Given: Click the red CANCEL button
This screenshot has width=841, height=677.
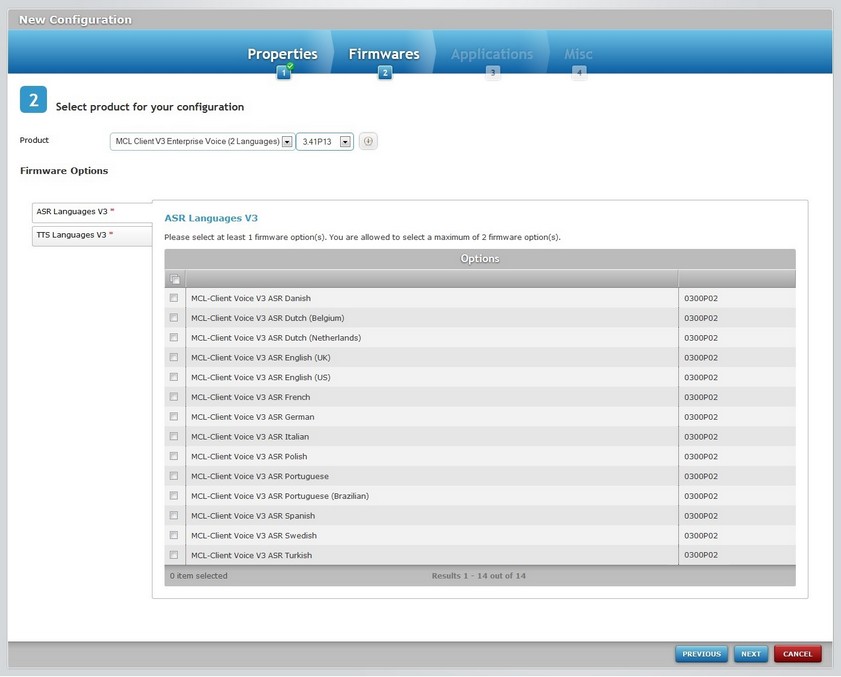Looking at the screenshot, I should point(798,654).
